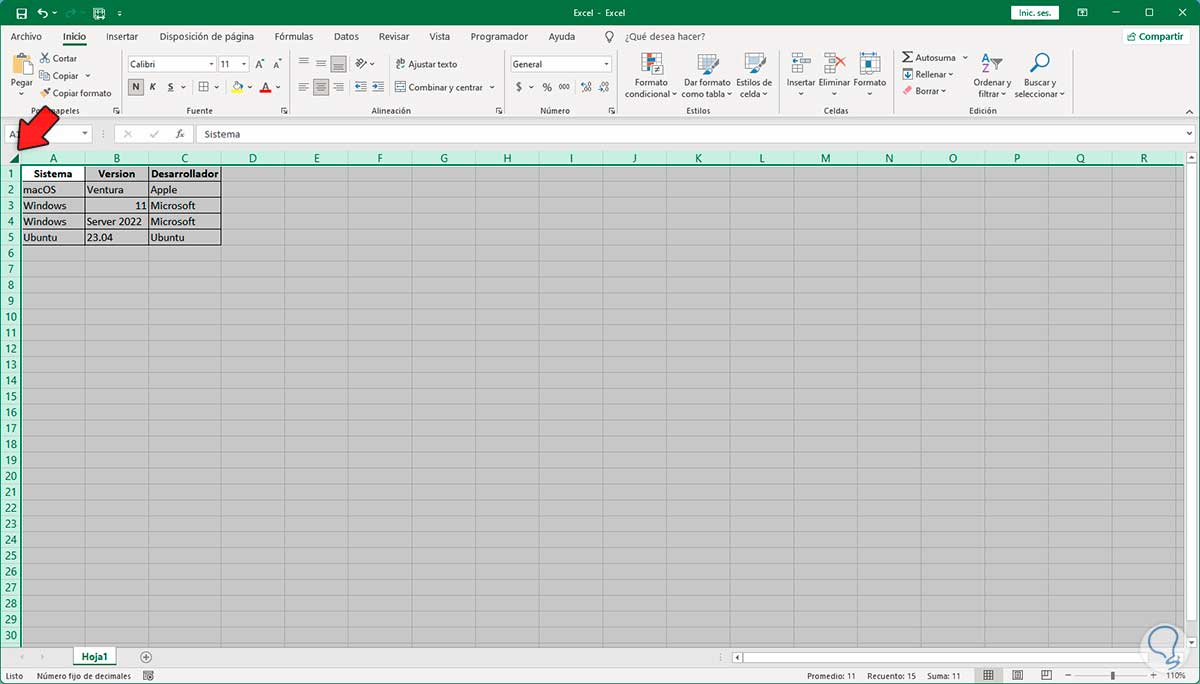Open Estilos de celda gallery

pos(753,75)
